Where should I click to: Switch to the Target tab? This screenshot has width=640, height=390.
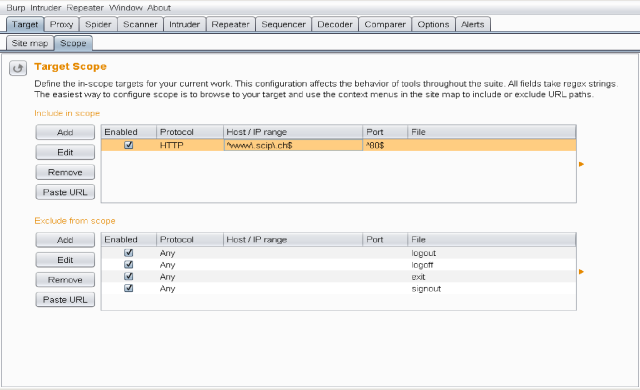(25, 24)
